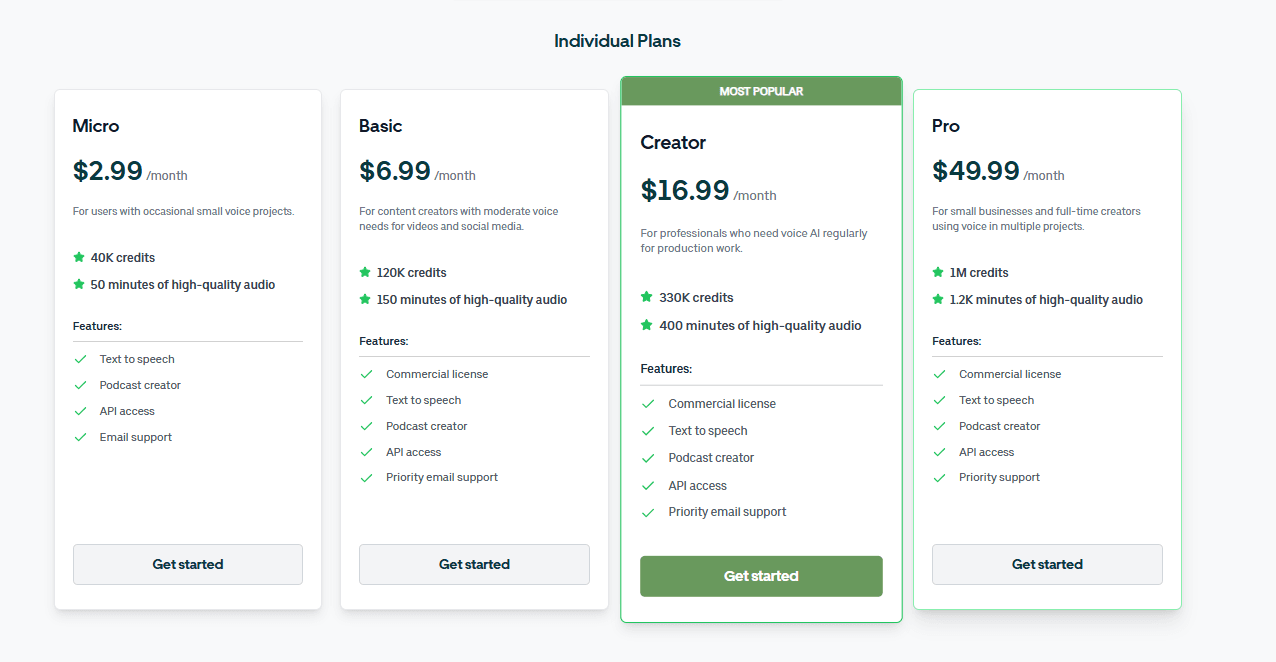Click checkmark beside Basic's Commercial license
Viewport: 1276px width, 662px height.
[x=366, y=374]
